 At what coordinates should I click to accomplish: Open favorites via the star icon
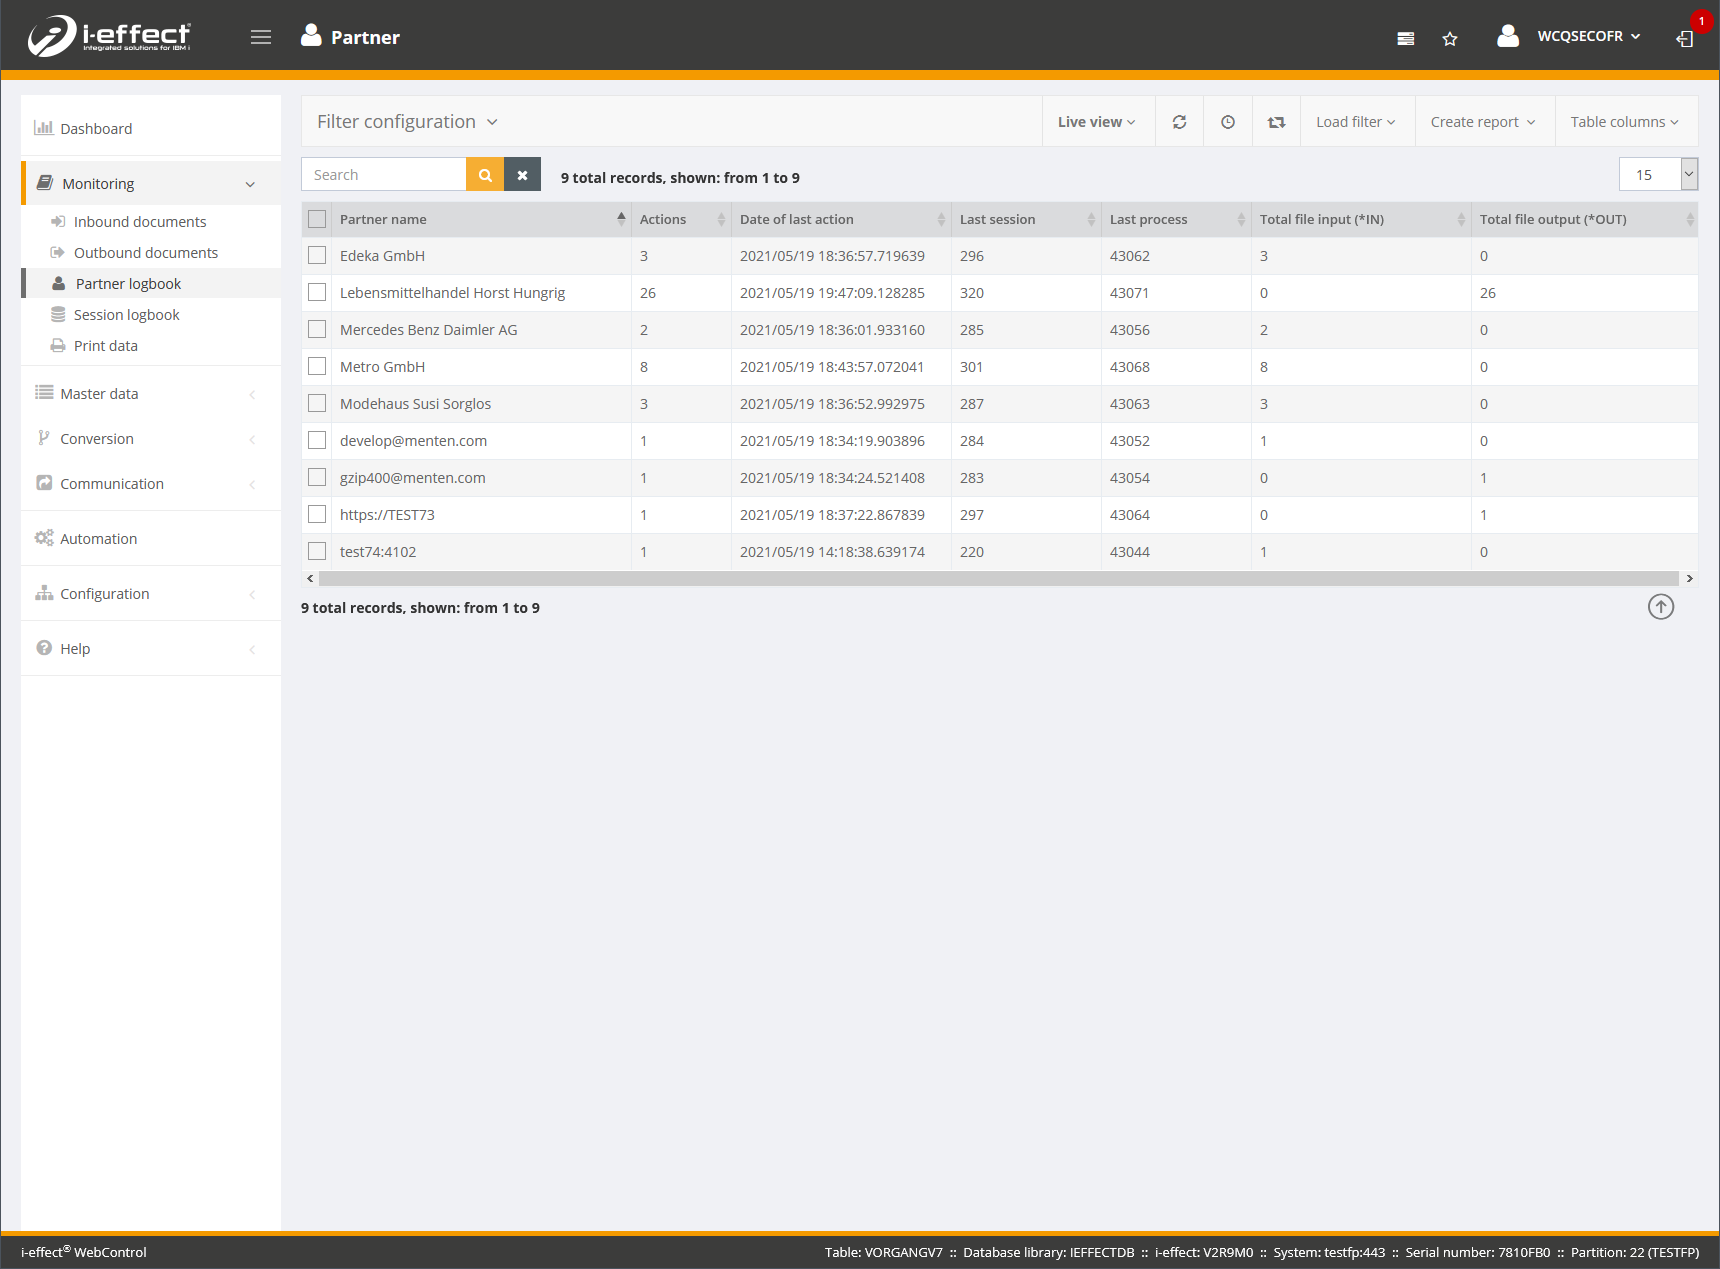pos(1449,39)
